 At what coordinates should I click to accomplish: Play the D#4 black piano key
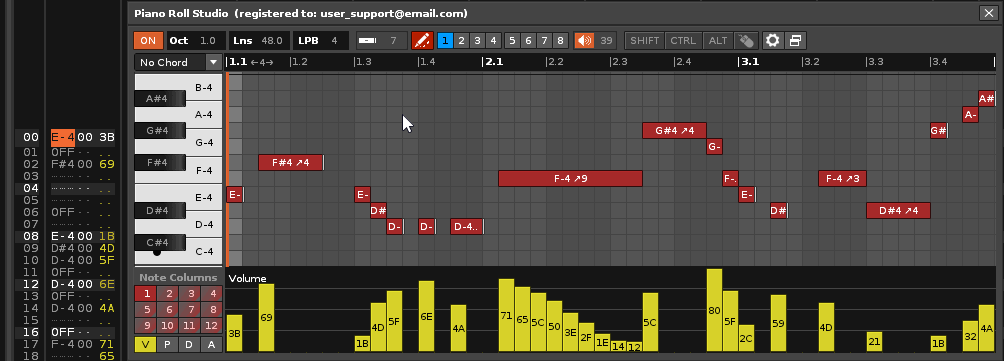[x=159, y=211]
